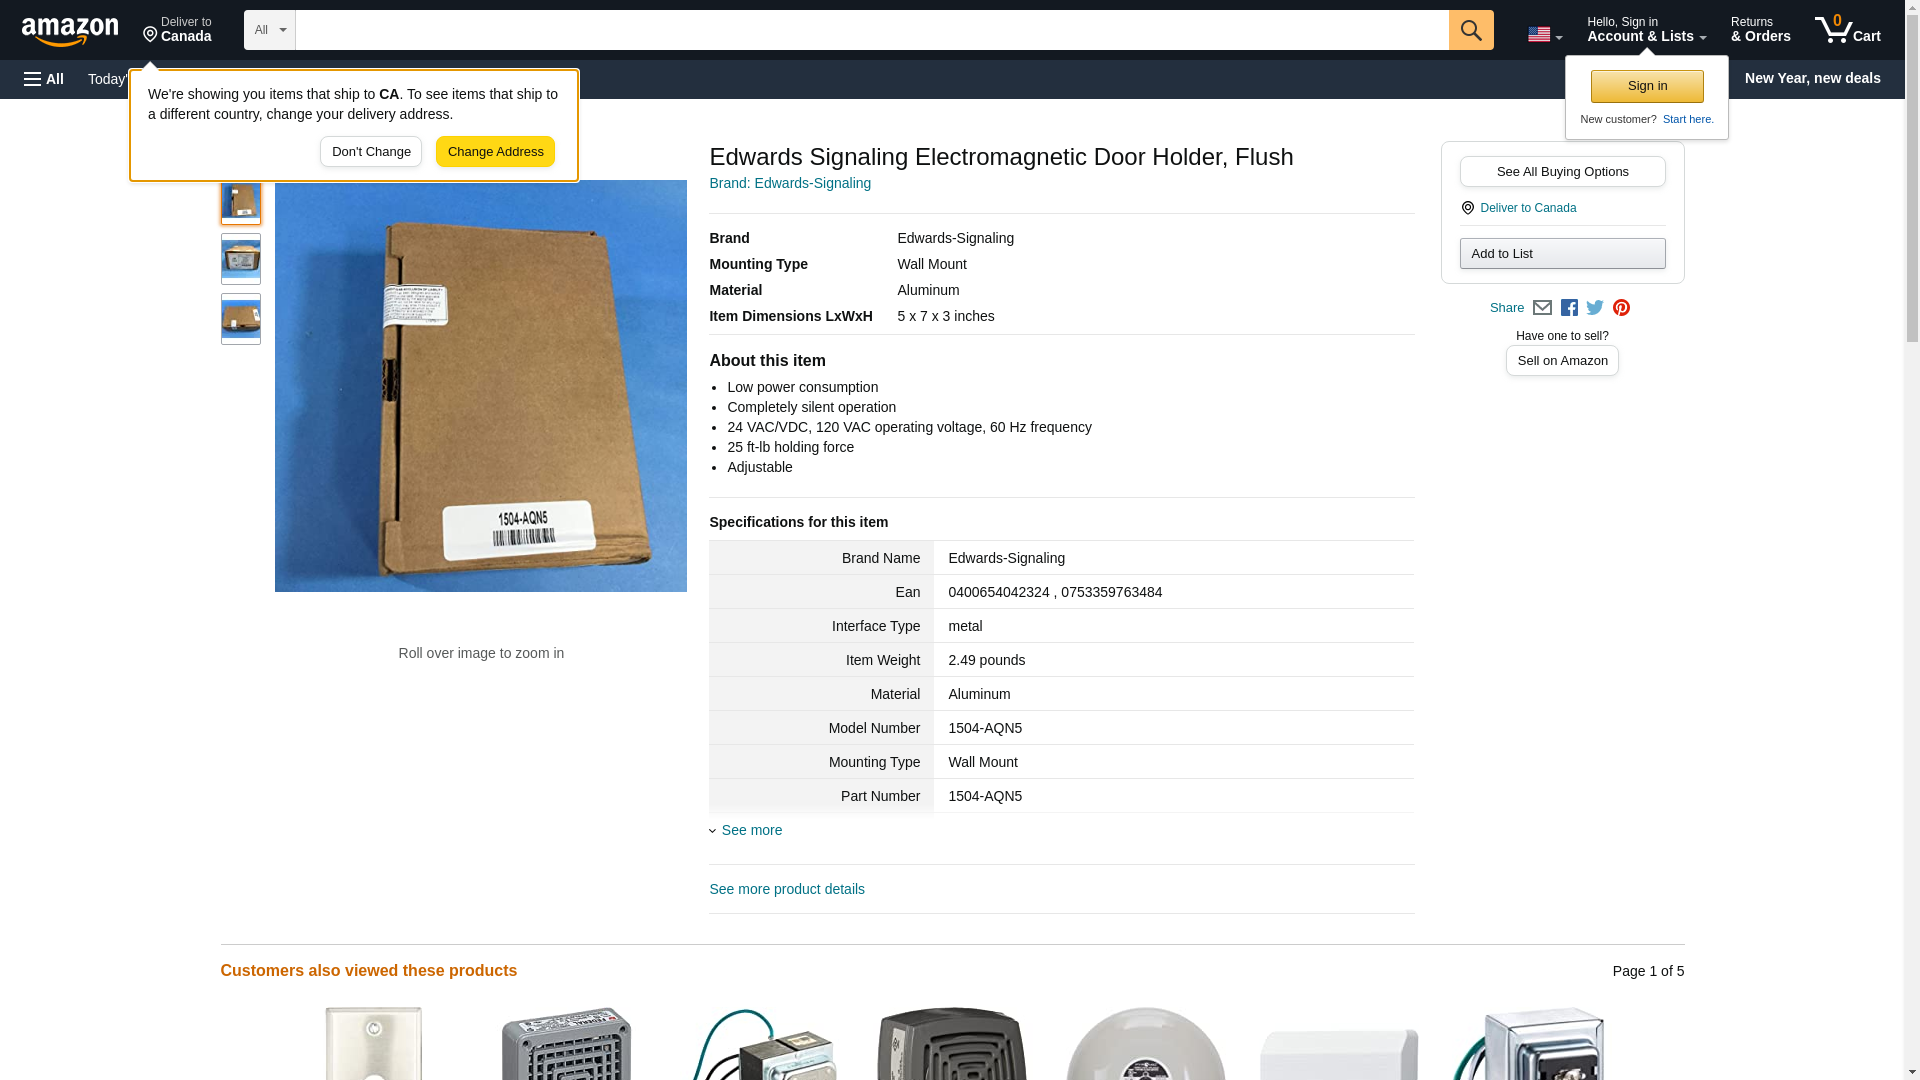This screenshot has height=1080, width=1920.
Task: Click the search magnifier button
Action: coord(1471,30)
